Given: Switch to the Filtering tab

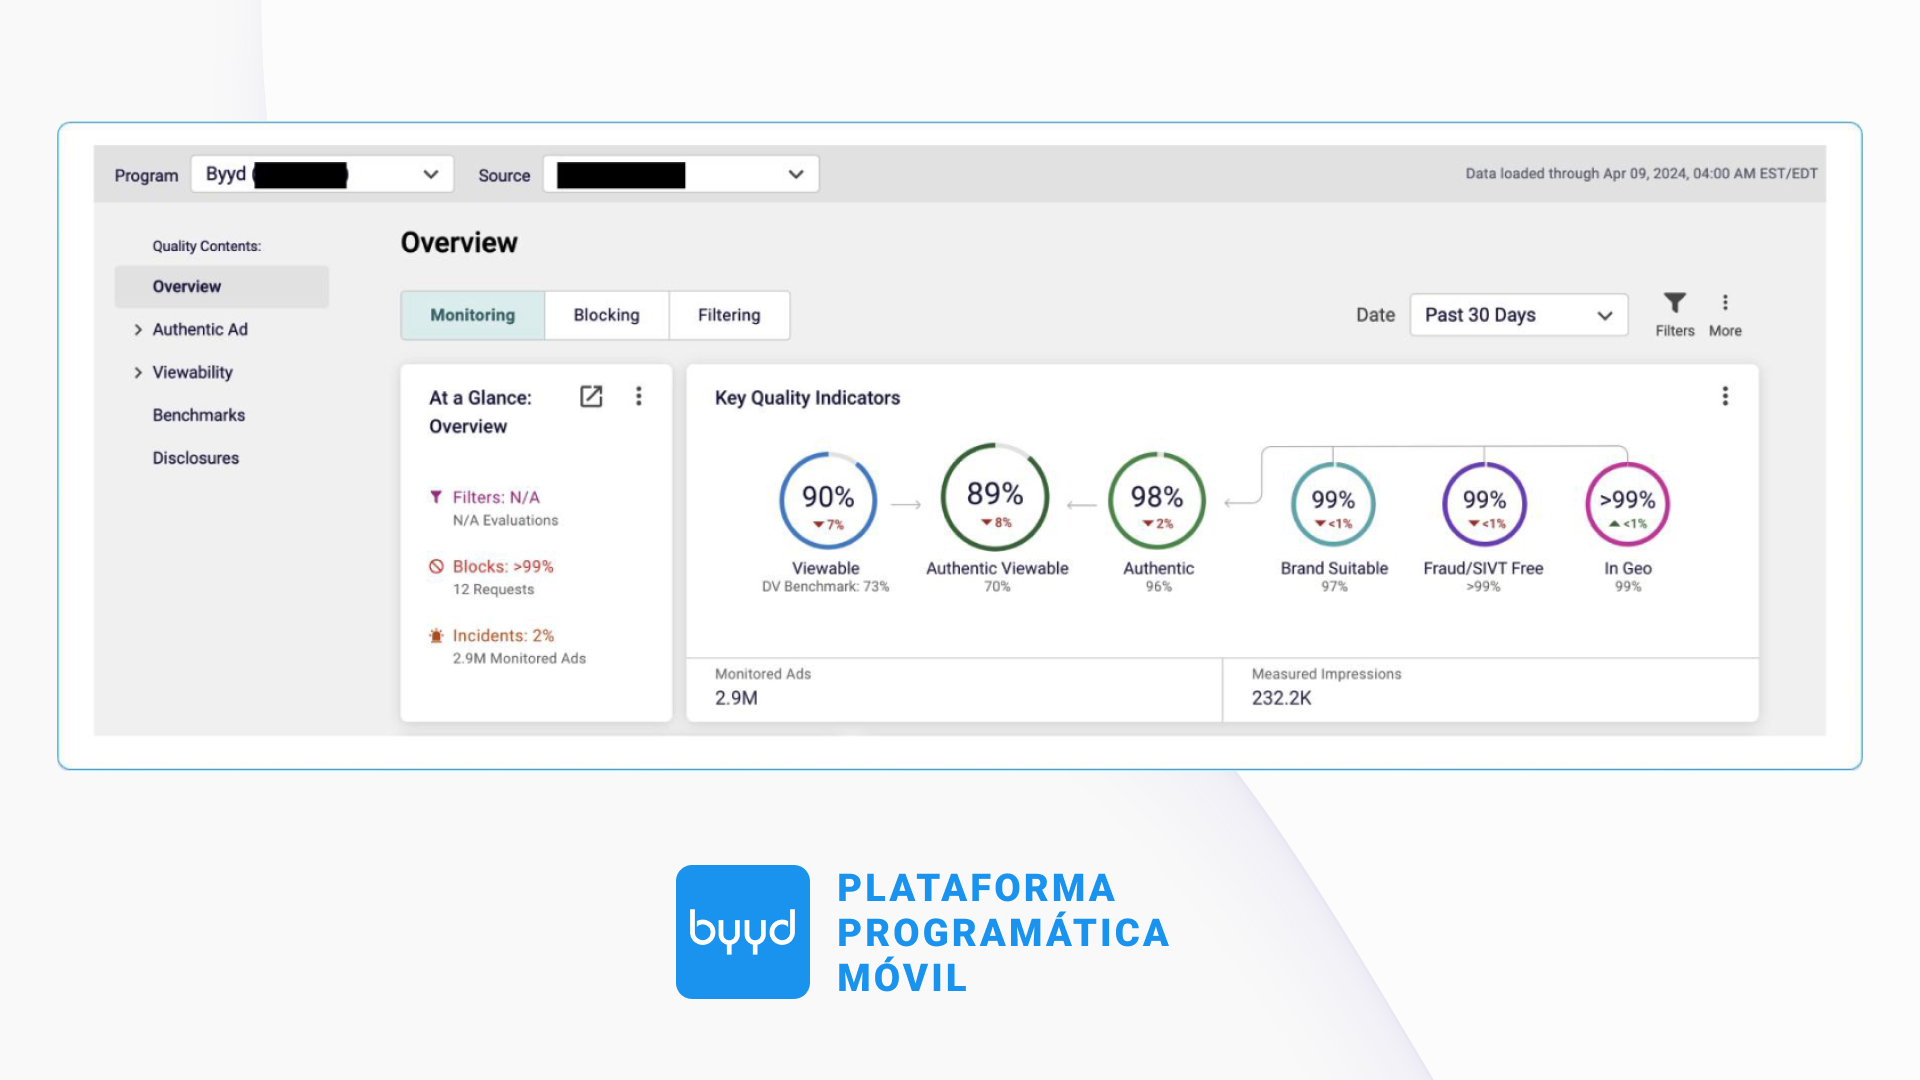Looking at the screenshot, I should [x=729, y=316].
